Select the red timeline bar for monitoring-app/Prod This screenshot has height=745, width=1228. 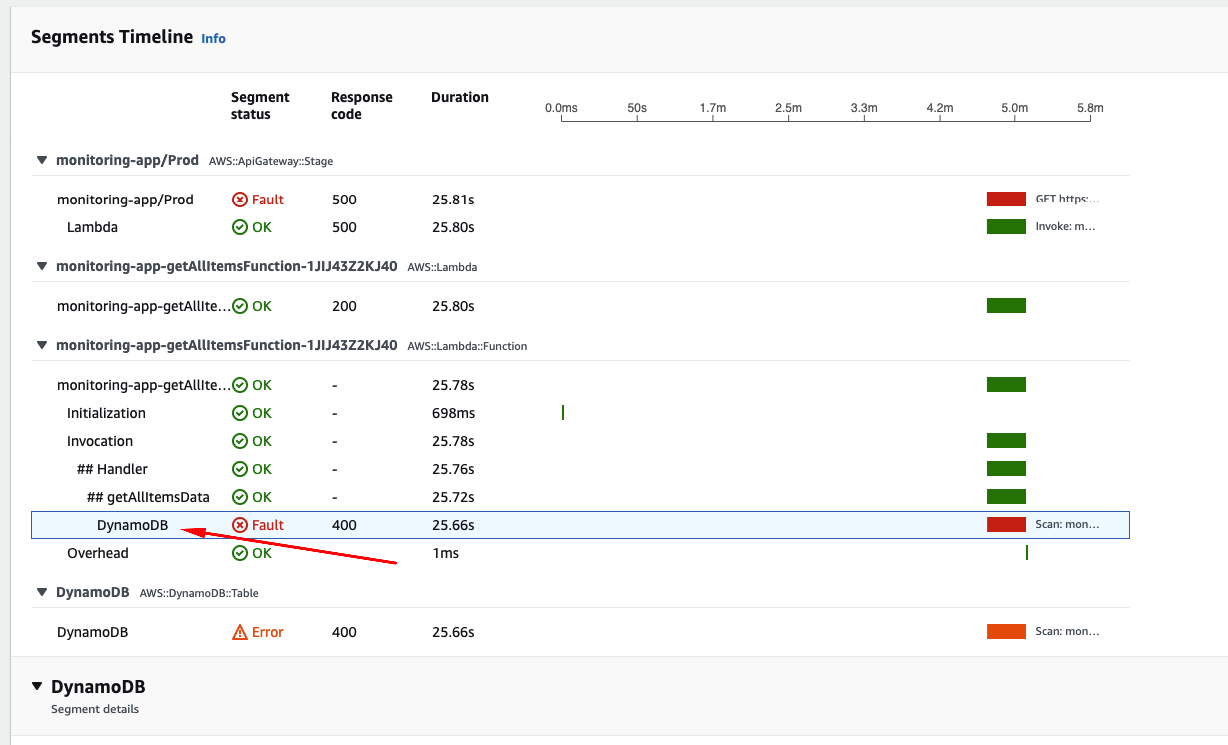click(x=1006, y=199)
